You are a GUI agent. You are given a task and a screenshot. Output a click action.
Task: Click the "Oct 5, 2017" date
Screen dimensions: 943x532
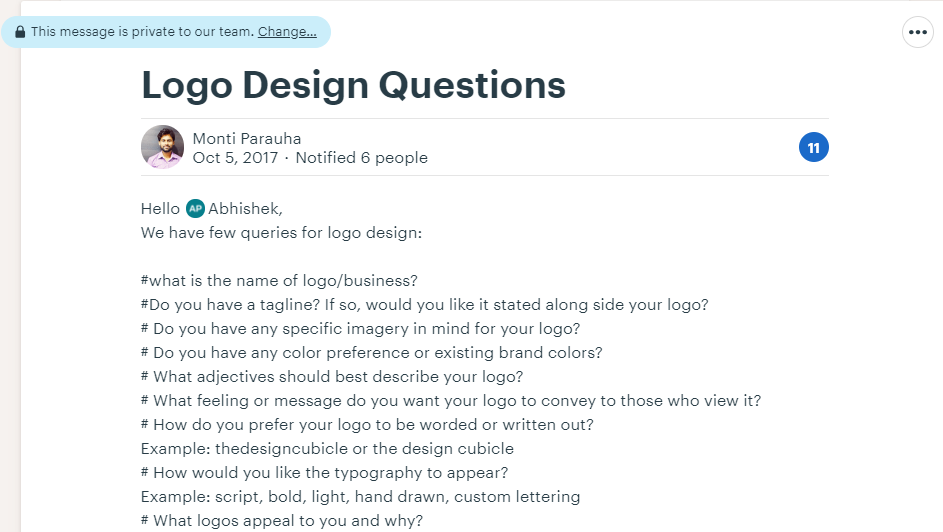236,158
